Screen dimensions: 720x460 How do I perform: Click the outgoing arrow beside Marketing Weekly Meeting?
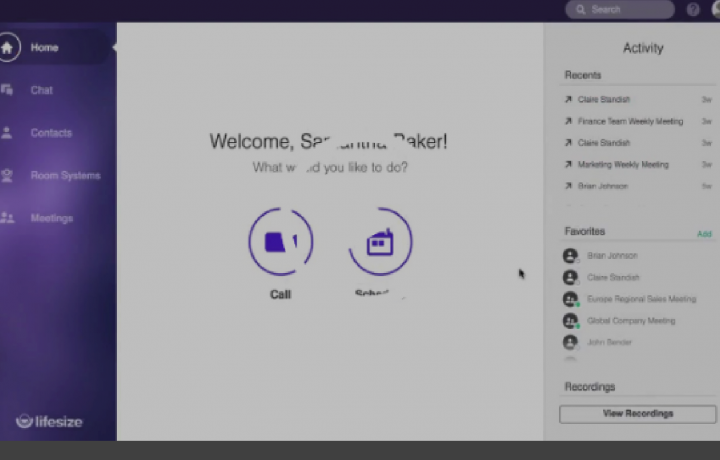(568, 164)
